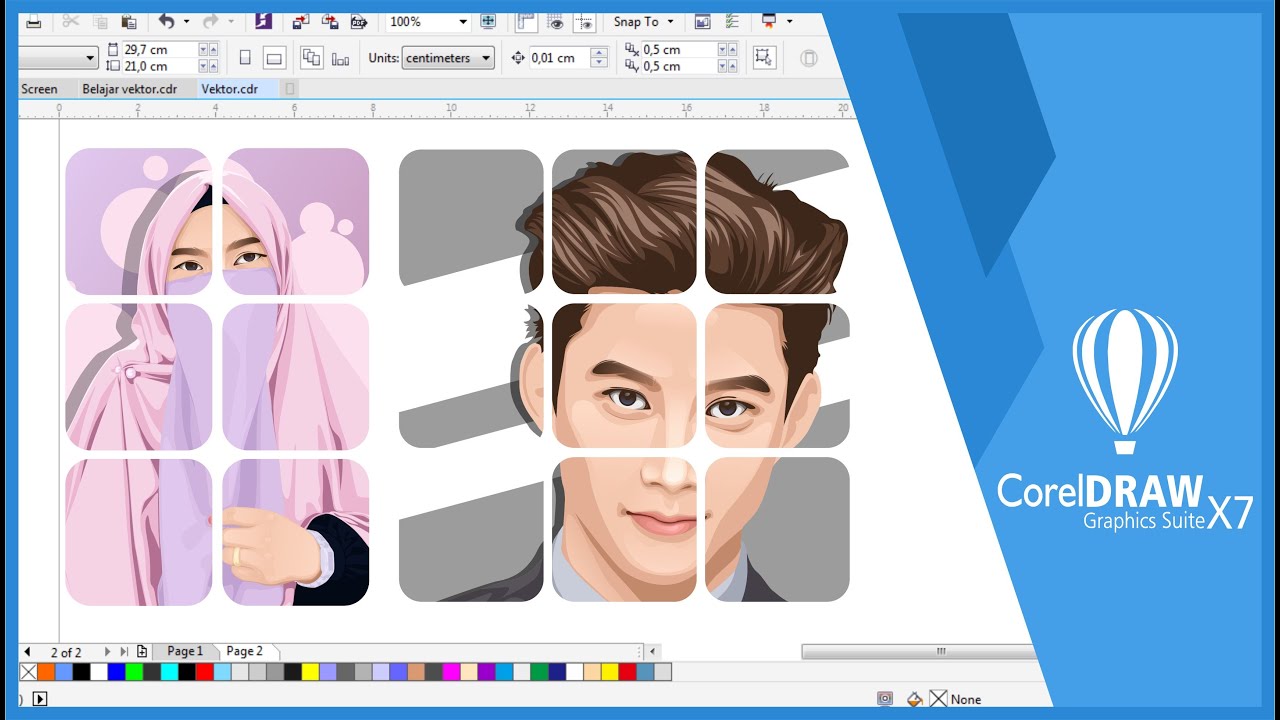Image resolution: width=1280 pixels, height=720 pixels.
Task: Click the hijab woman vector artwork on canvas
Action: [217, 377]
